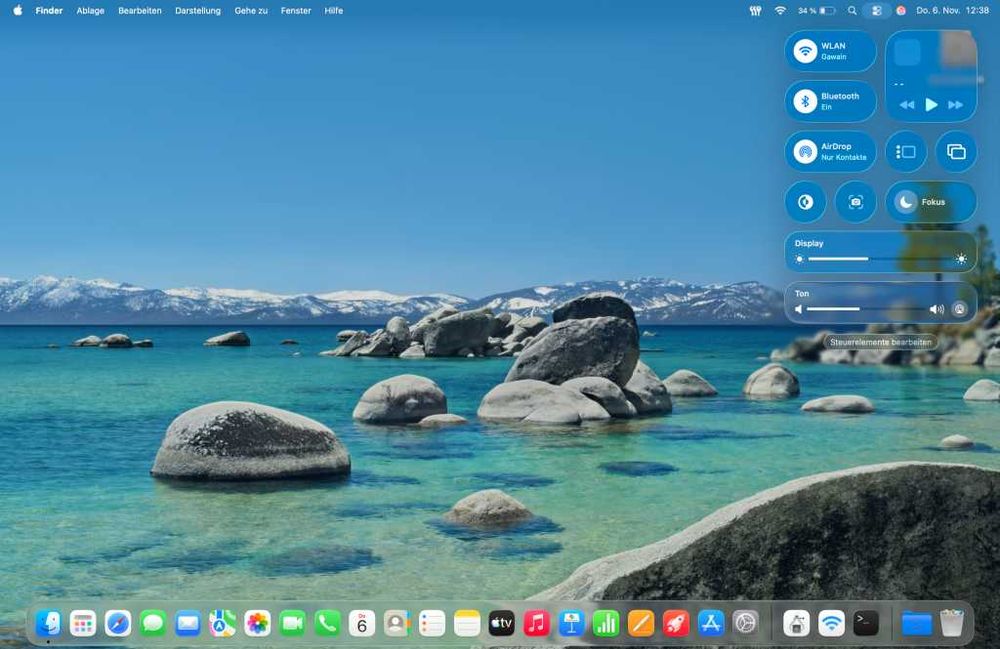1000x649 pixels.
Task: Toggle Stage Manager in Control Center
Action: tap(906, 152)
